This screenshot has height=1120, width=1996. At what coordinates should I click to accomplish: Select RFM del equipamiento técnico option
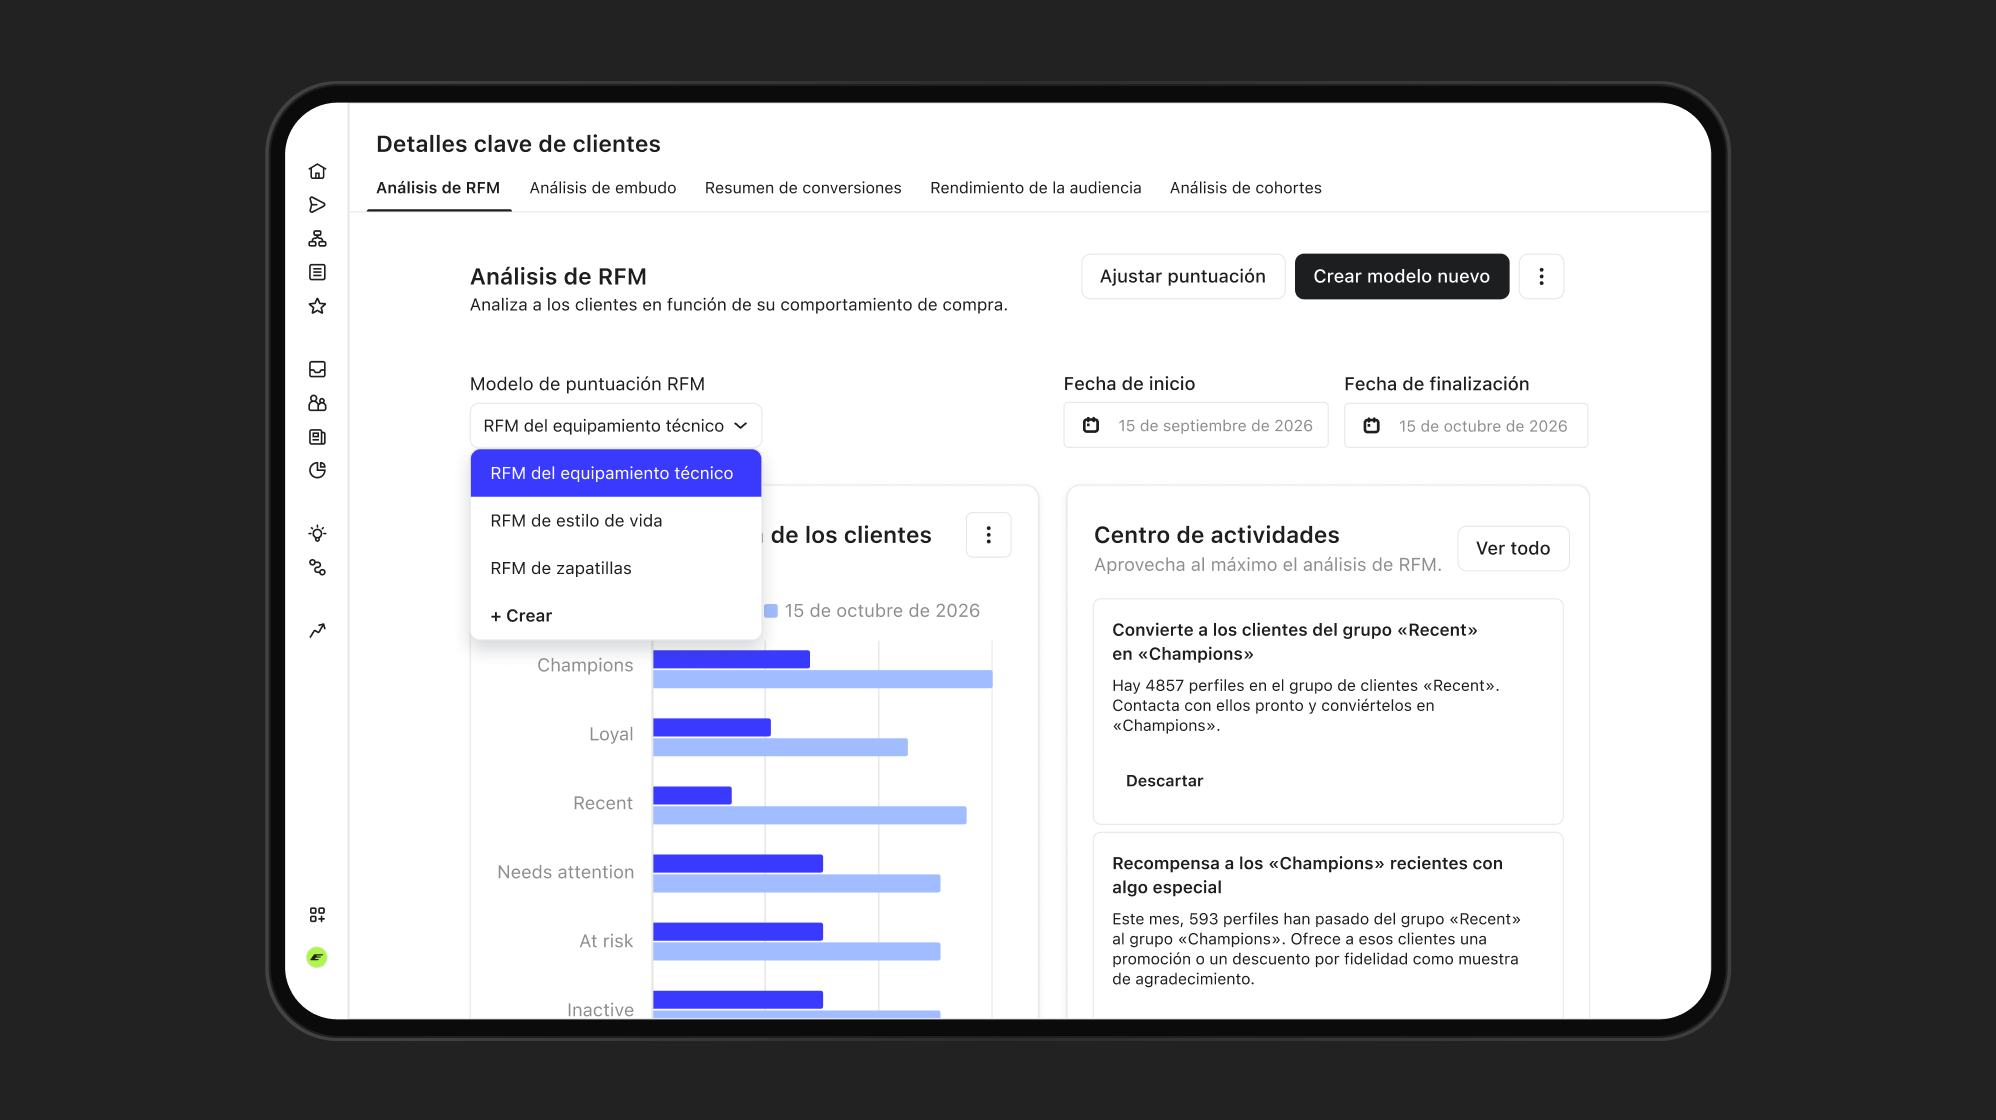pyautogui.click(x=616, y=473)
